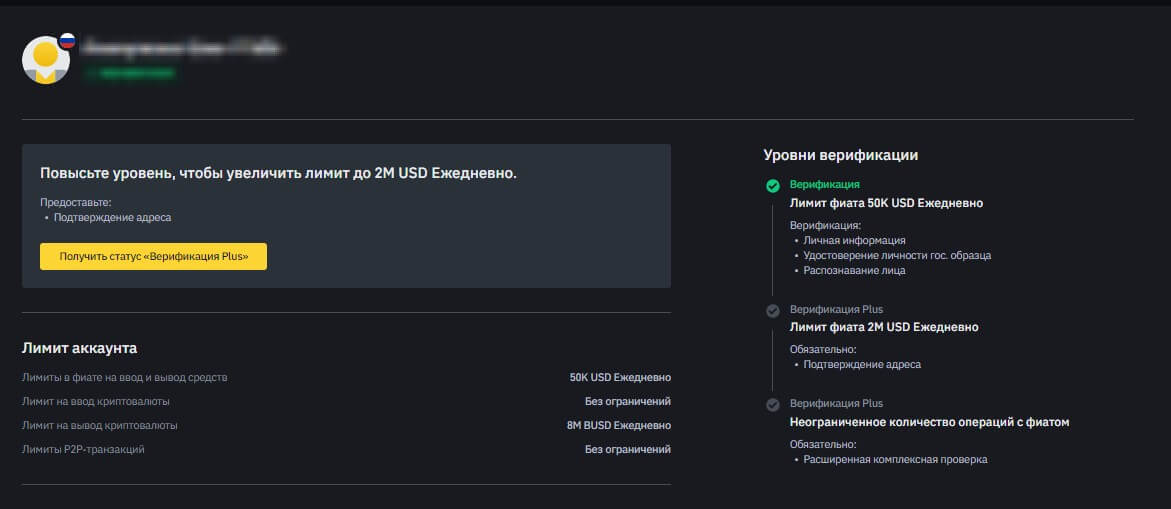Click "Неограниченное количество операций с фиатом" heading
1171x509 pixels.
(x=929, y=422)
